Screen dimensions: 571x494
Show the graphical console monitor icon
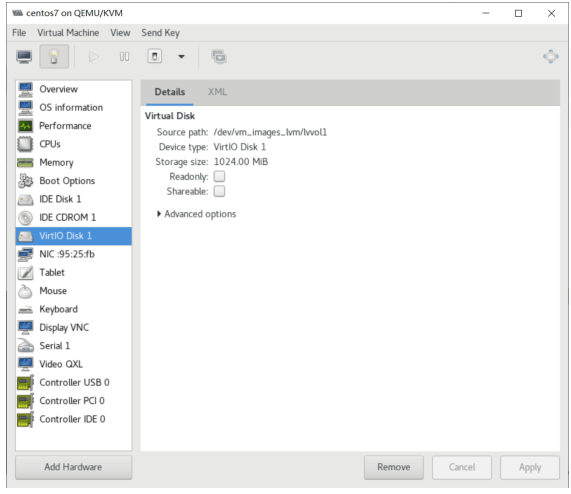coord(24,56)
